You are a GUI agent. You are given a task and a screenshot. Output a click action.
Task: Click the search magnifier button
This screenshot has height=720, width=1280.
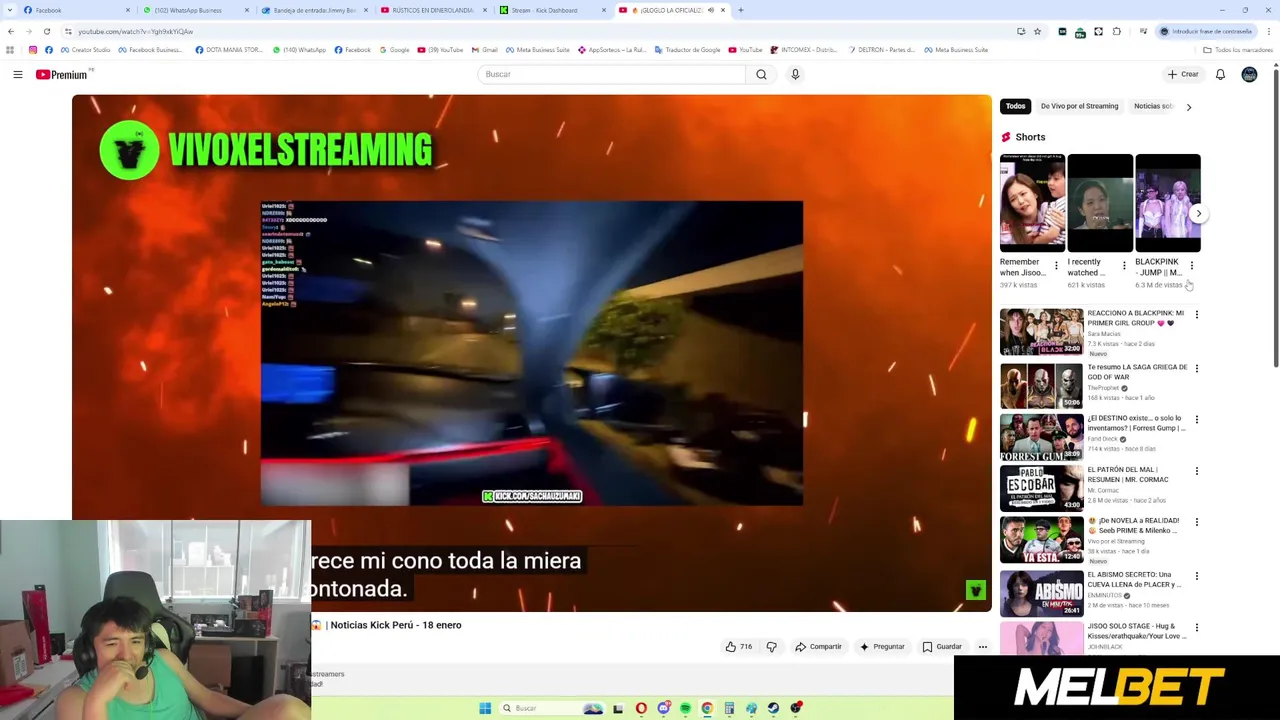click(761, 74)
